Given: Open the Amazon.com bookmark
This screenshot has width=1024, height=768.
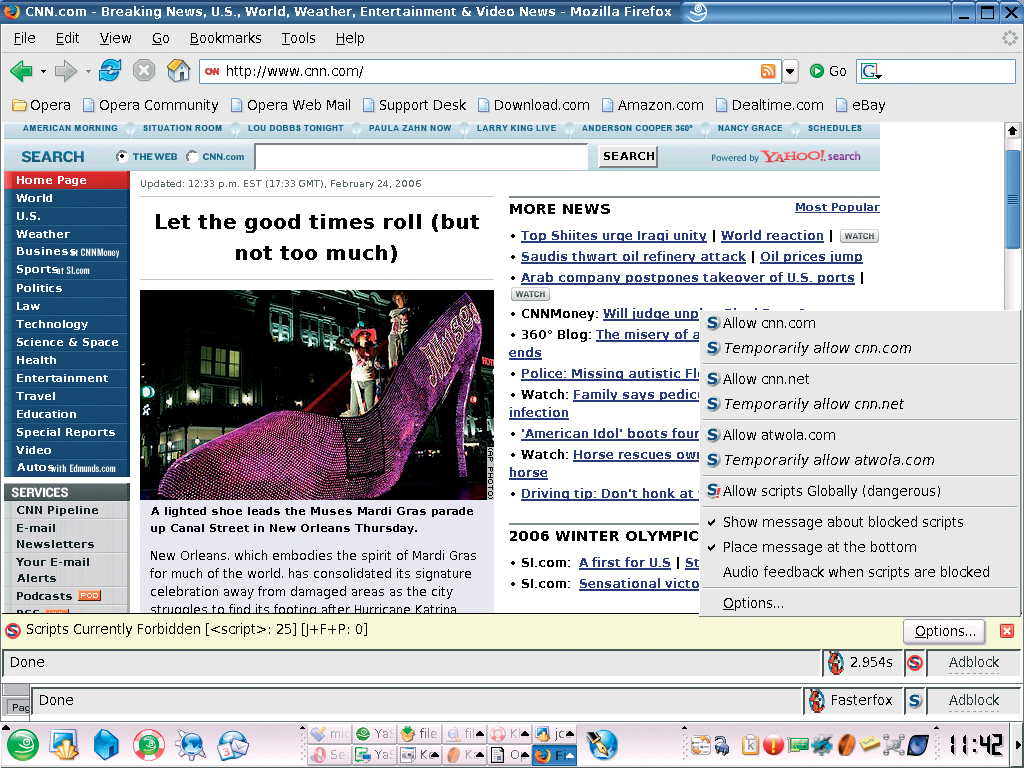Looking at the screenshot, I should [x=652, y=105].
